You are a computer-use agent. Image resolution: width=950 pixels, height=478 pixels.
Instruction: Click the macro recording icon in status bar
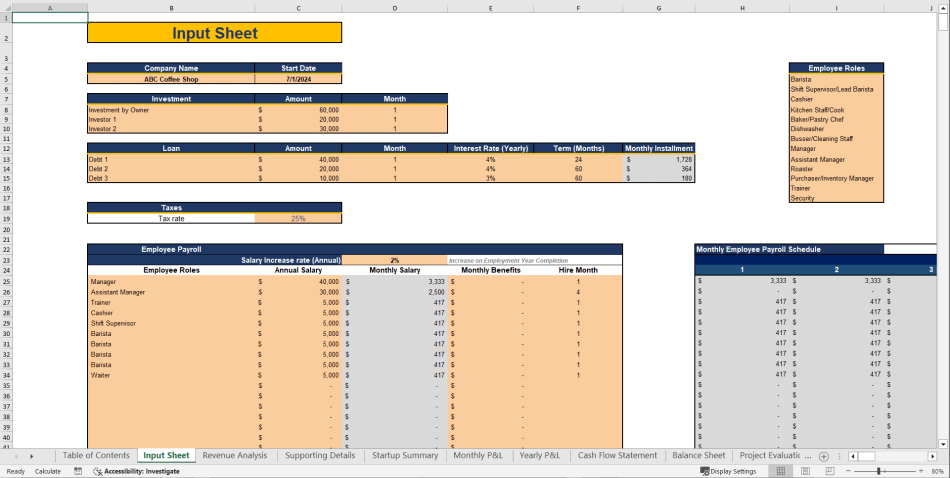pyautogui.click(x=78, y=471)
